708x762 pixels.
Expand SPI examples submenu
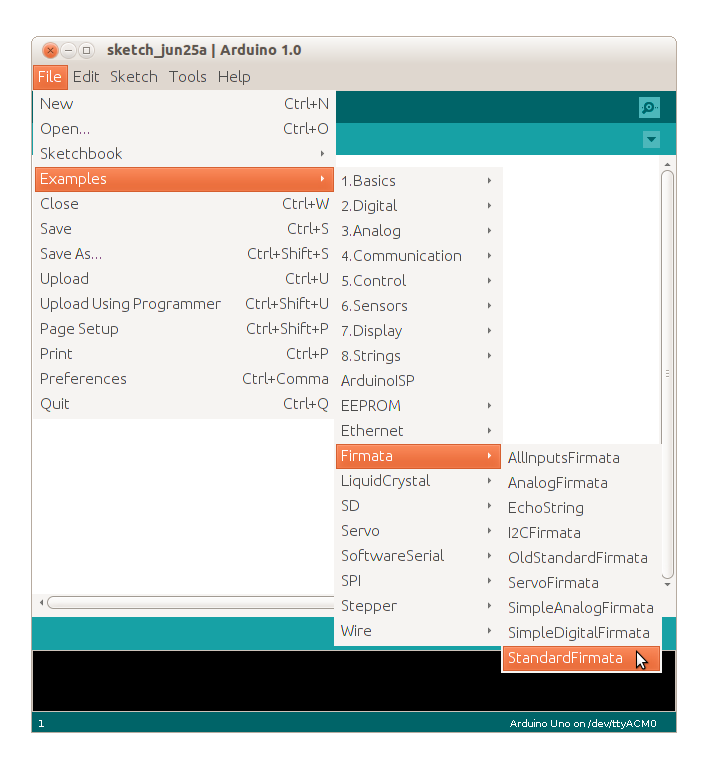click(418, 581)
